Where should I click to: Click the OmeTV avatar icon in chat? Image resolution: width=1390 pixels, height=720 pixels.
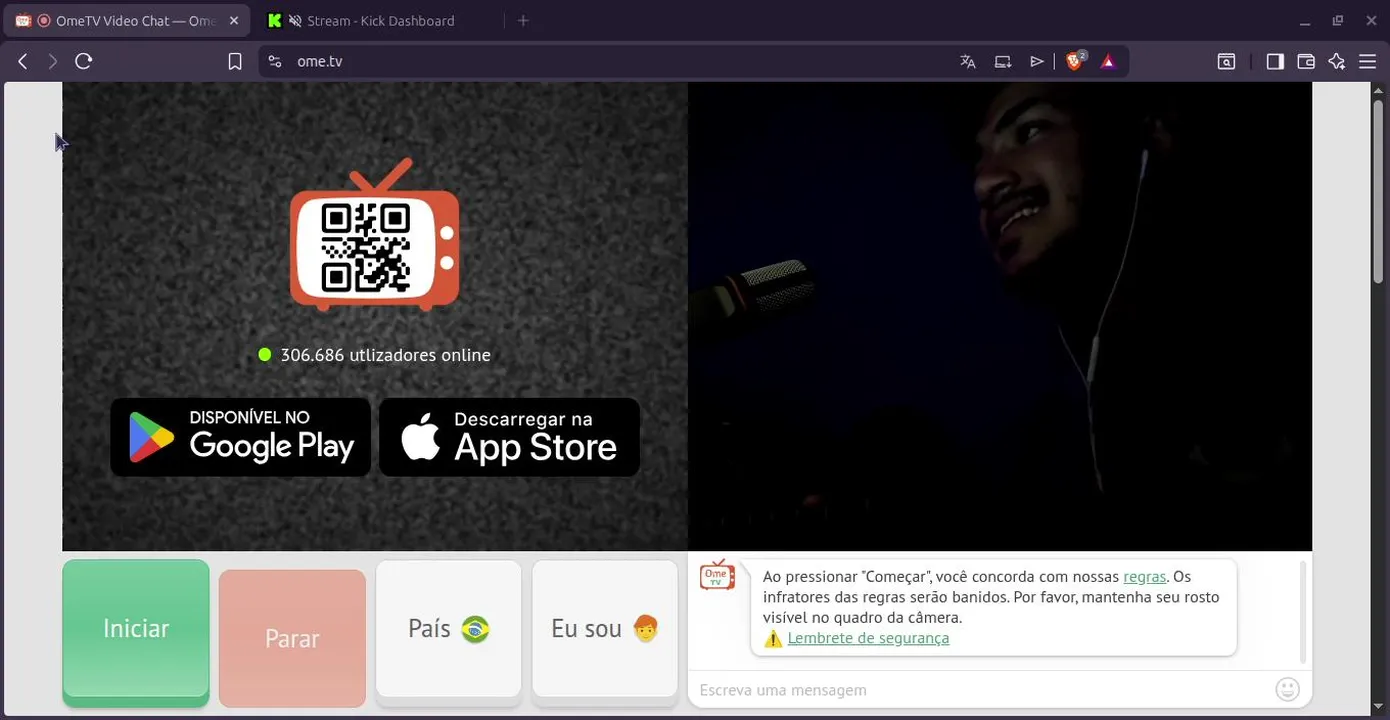[717, 575]
